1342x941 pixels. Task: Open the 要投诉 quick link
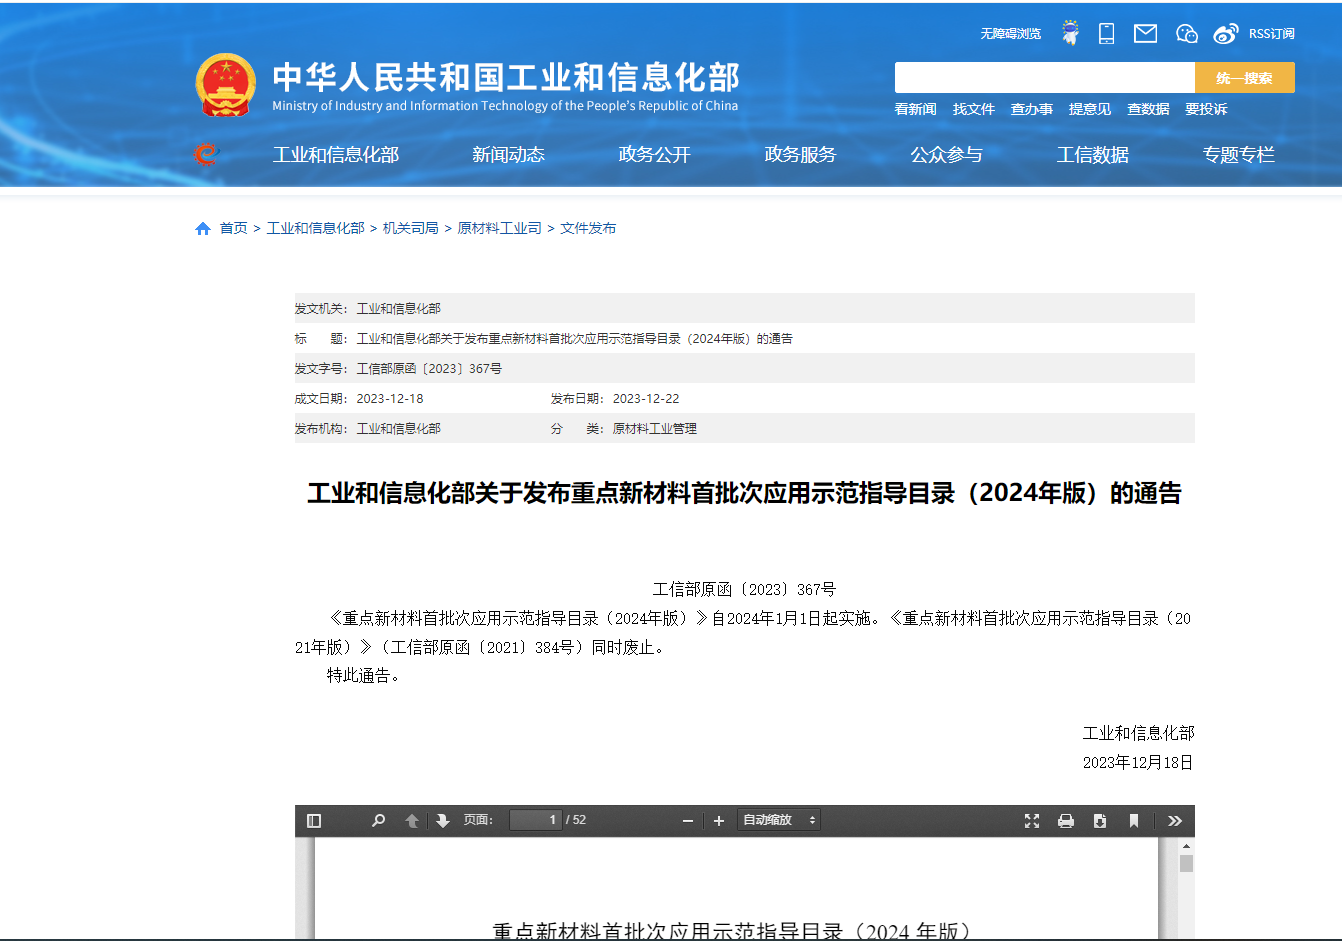(1206, 109)
